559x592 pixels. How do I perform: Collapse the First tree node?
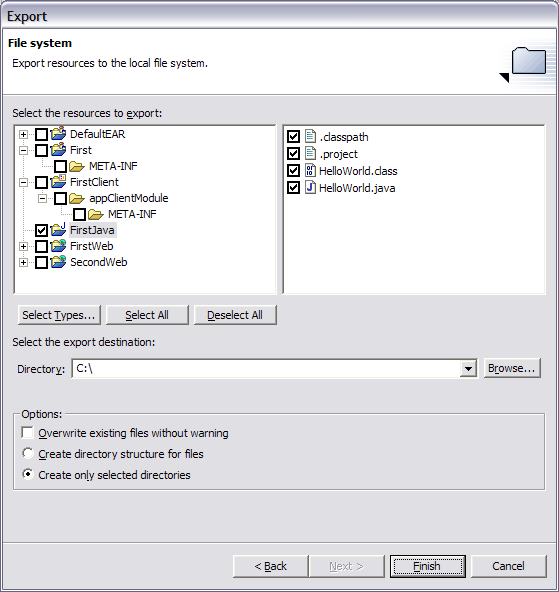[23, 150]
